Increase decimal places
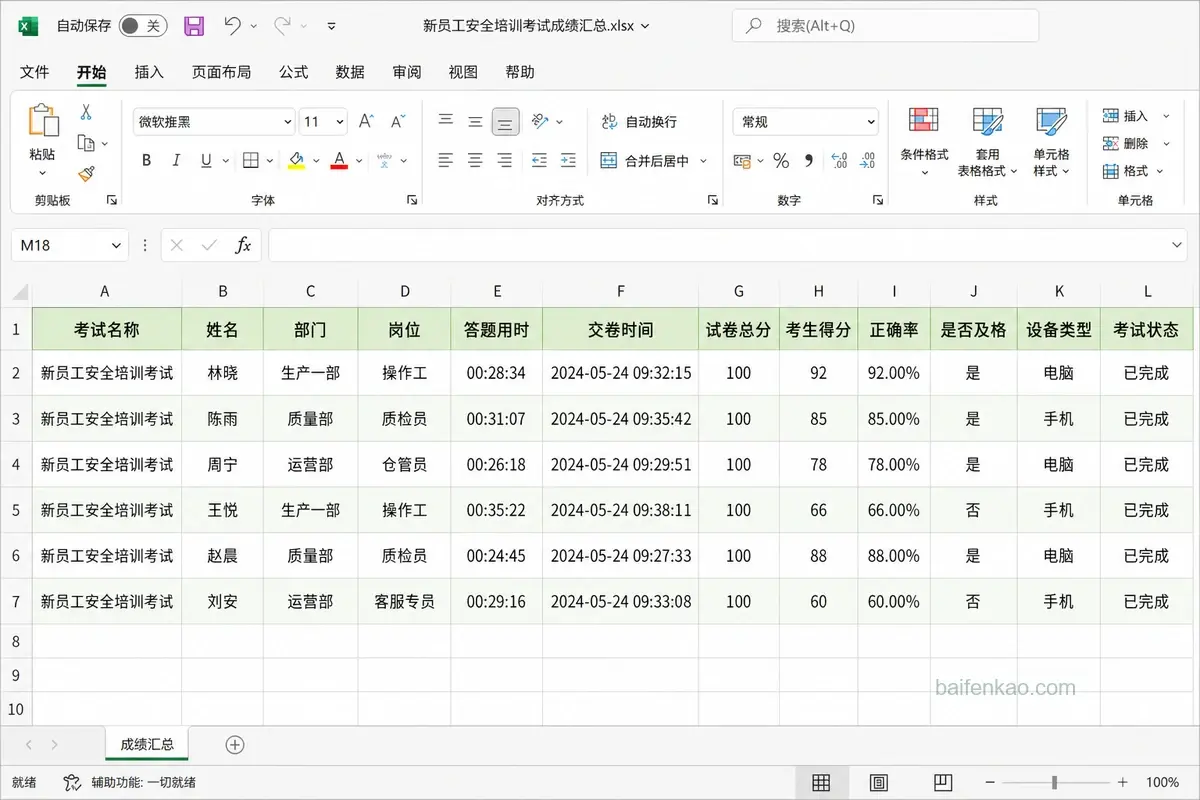The image size is (1200, 800). tap(839, 161)
